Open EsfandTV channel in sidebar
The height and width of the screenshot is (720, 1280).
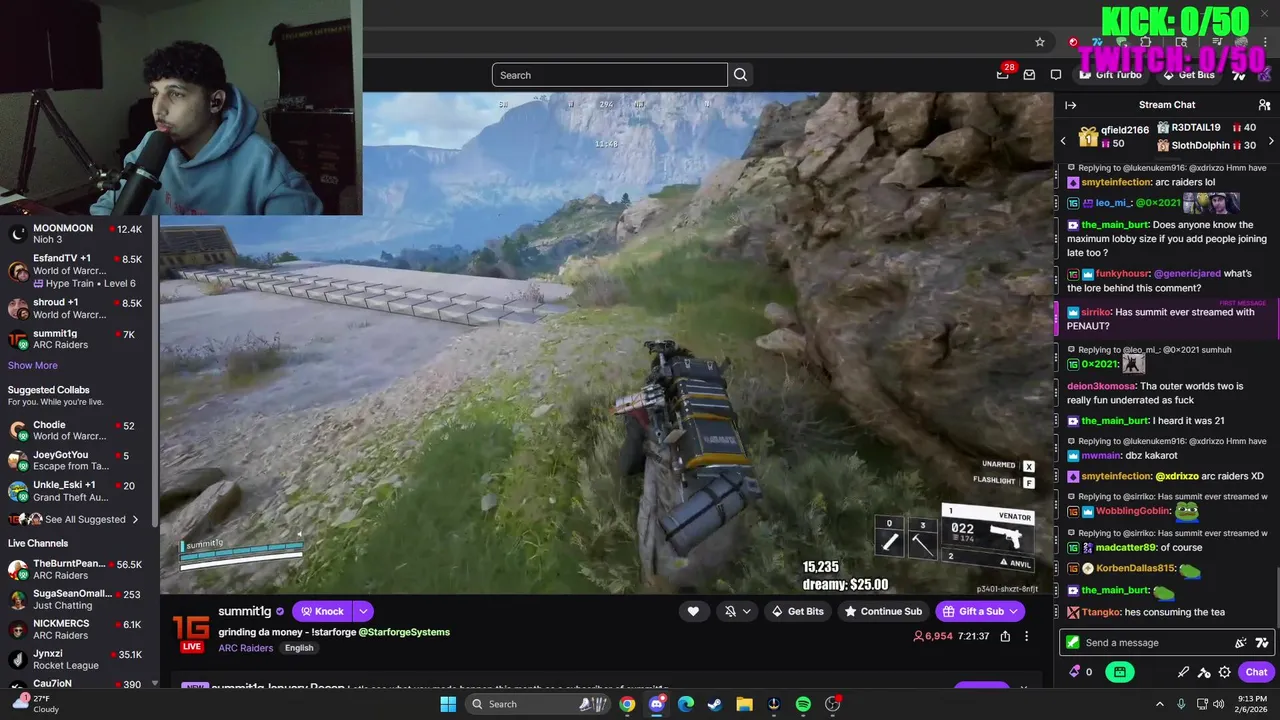tap(77, 270)
